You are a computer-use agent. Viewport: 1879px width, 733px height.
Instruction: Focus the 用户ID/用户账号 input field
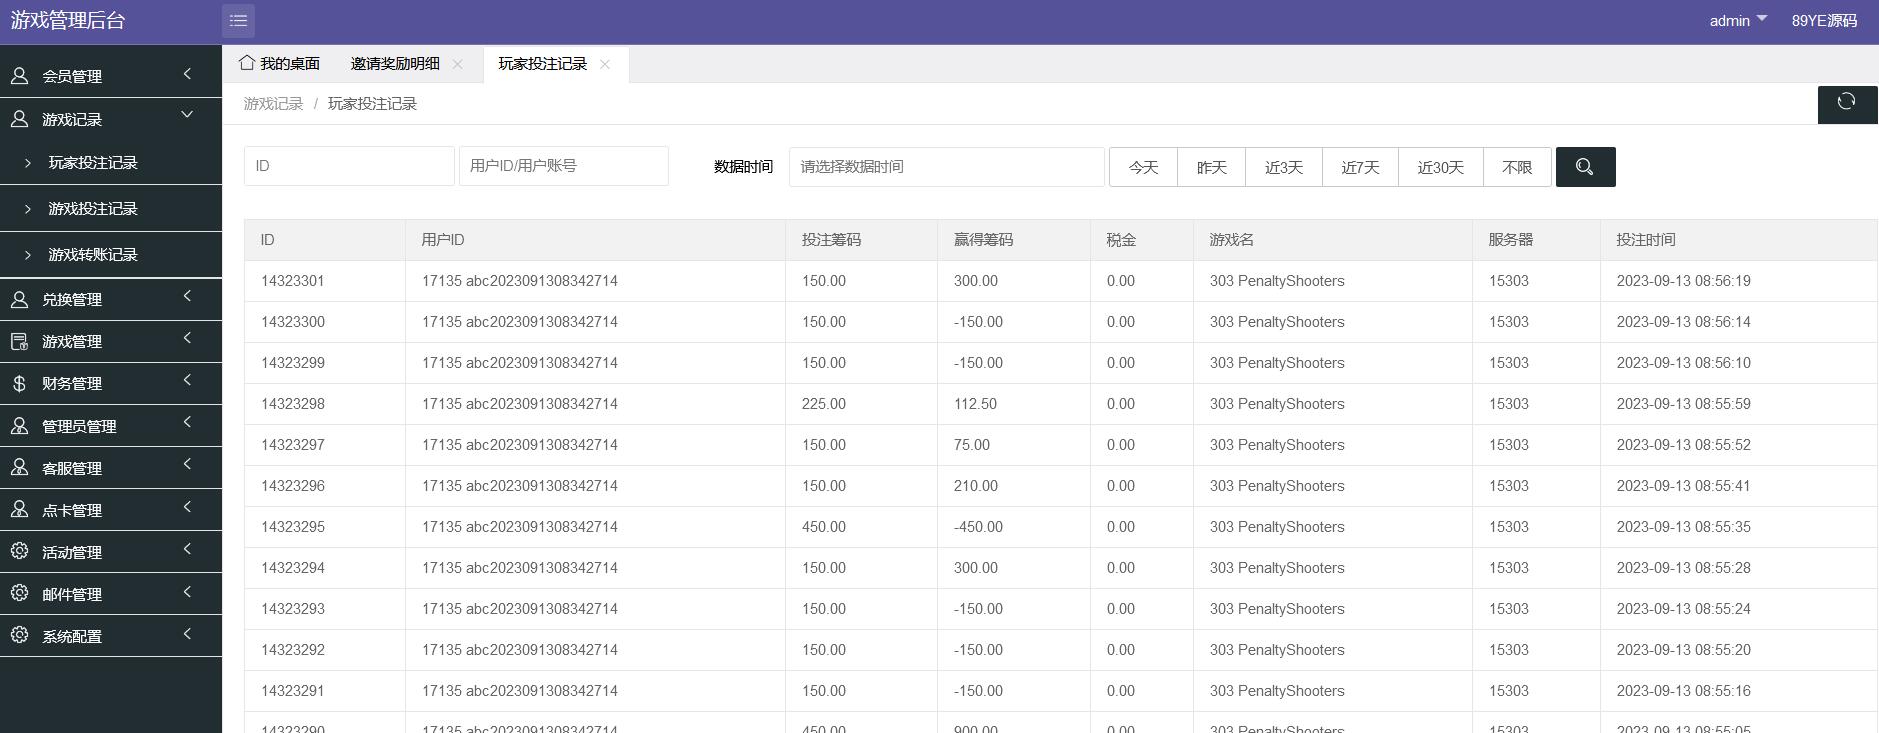point(564,166)
